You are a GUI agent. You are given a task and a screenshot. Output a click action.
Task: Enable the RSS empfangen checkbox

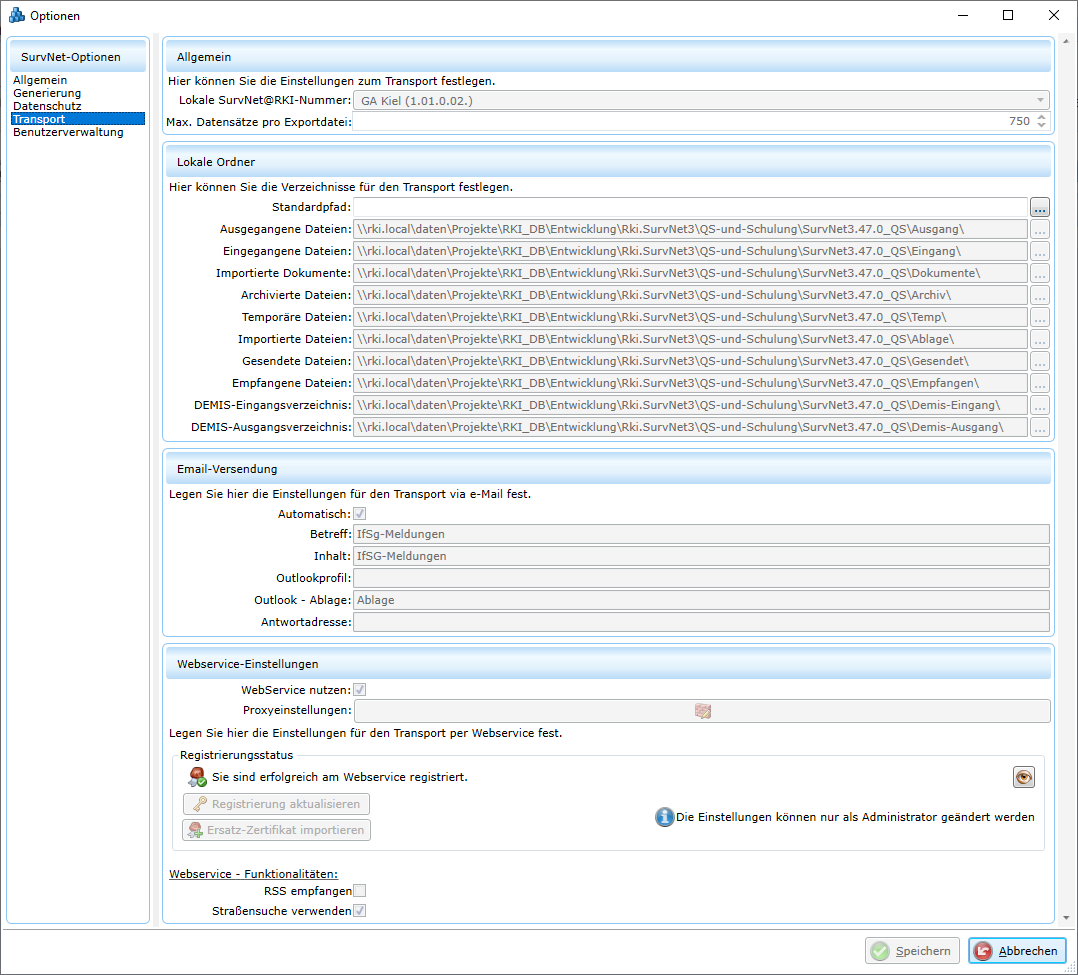(x=360, y=891)
